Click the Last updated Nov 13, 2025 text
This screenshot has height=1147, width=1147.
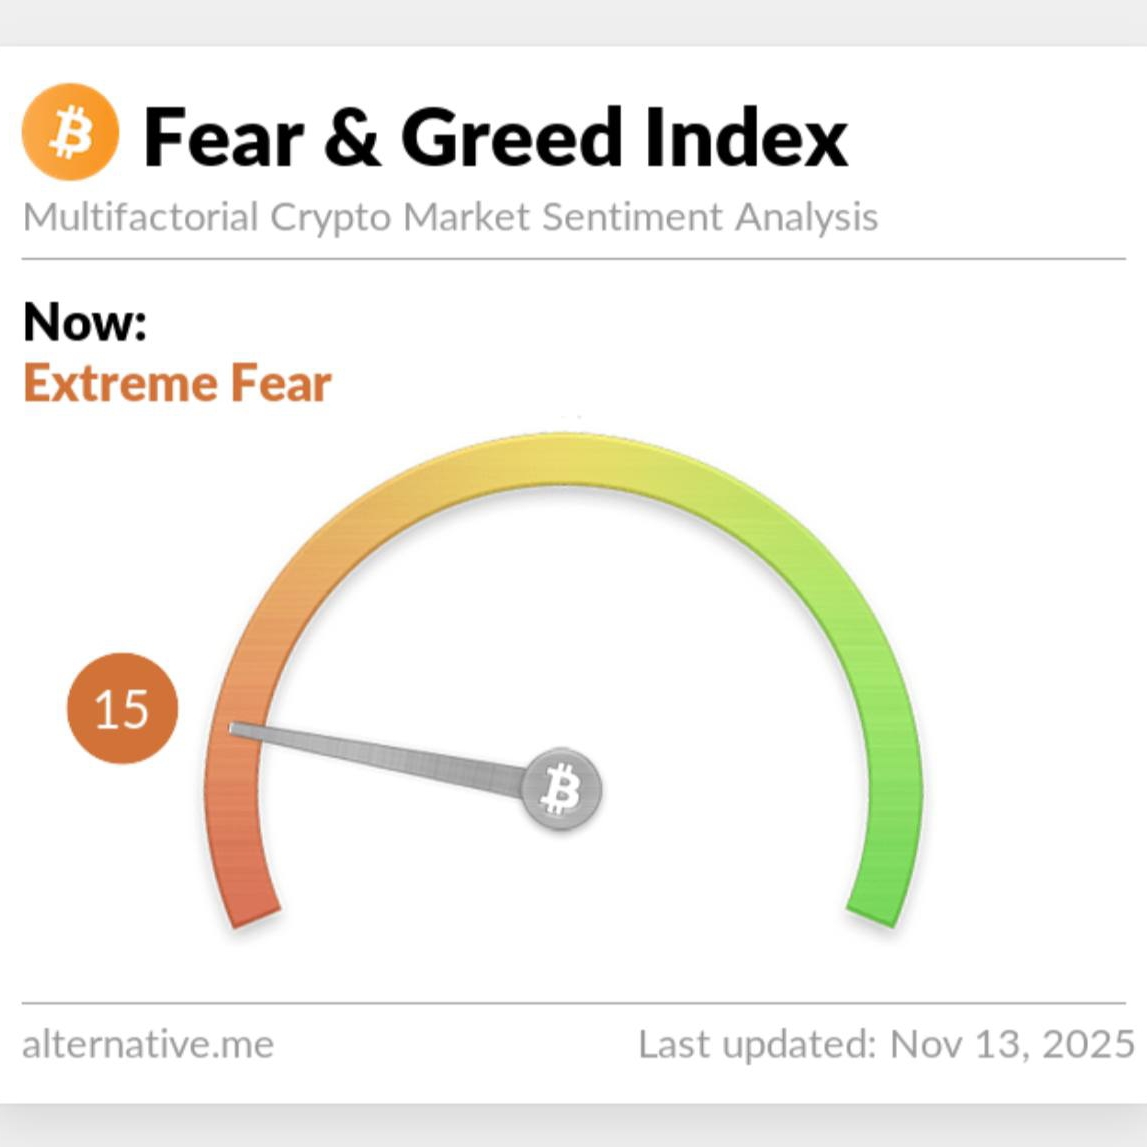click(x=886, y=1044)
